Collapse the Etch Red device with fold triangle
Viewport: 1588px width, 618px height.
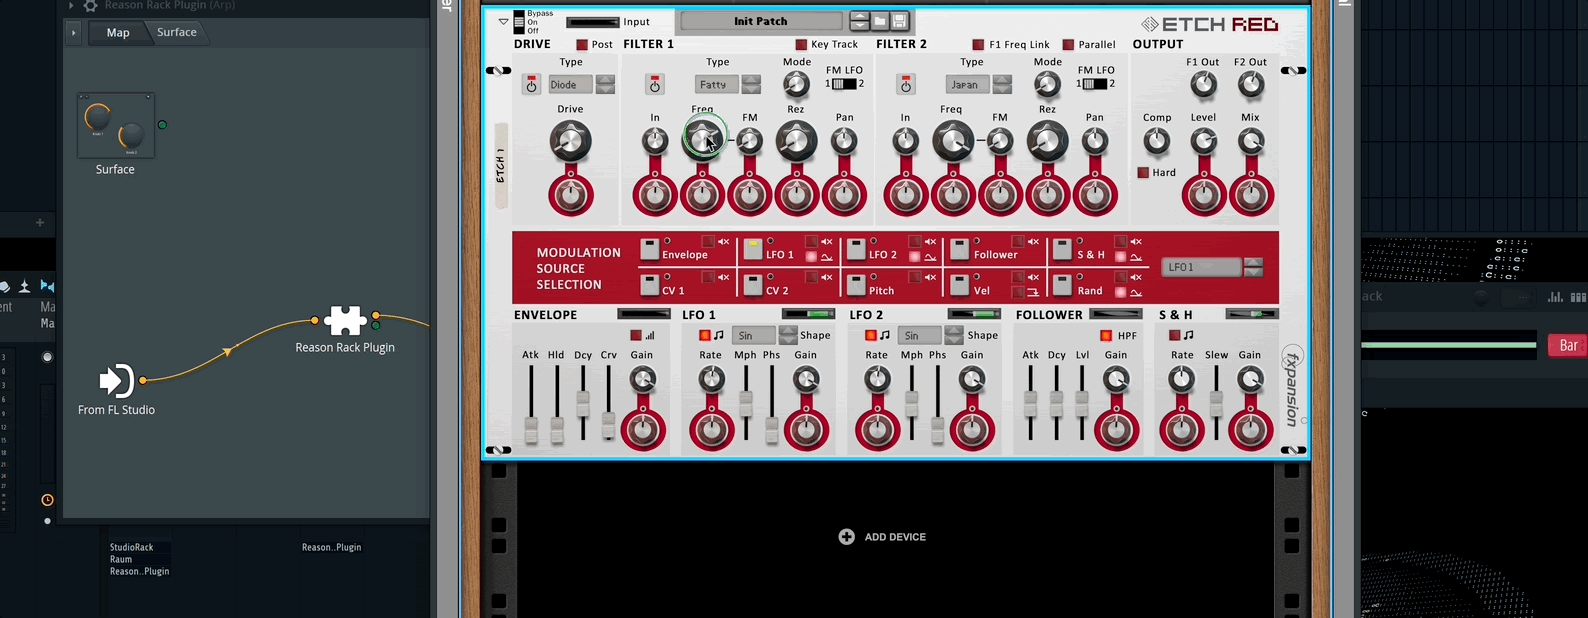(503, 21)
